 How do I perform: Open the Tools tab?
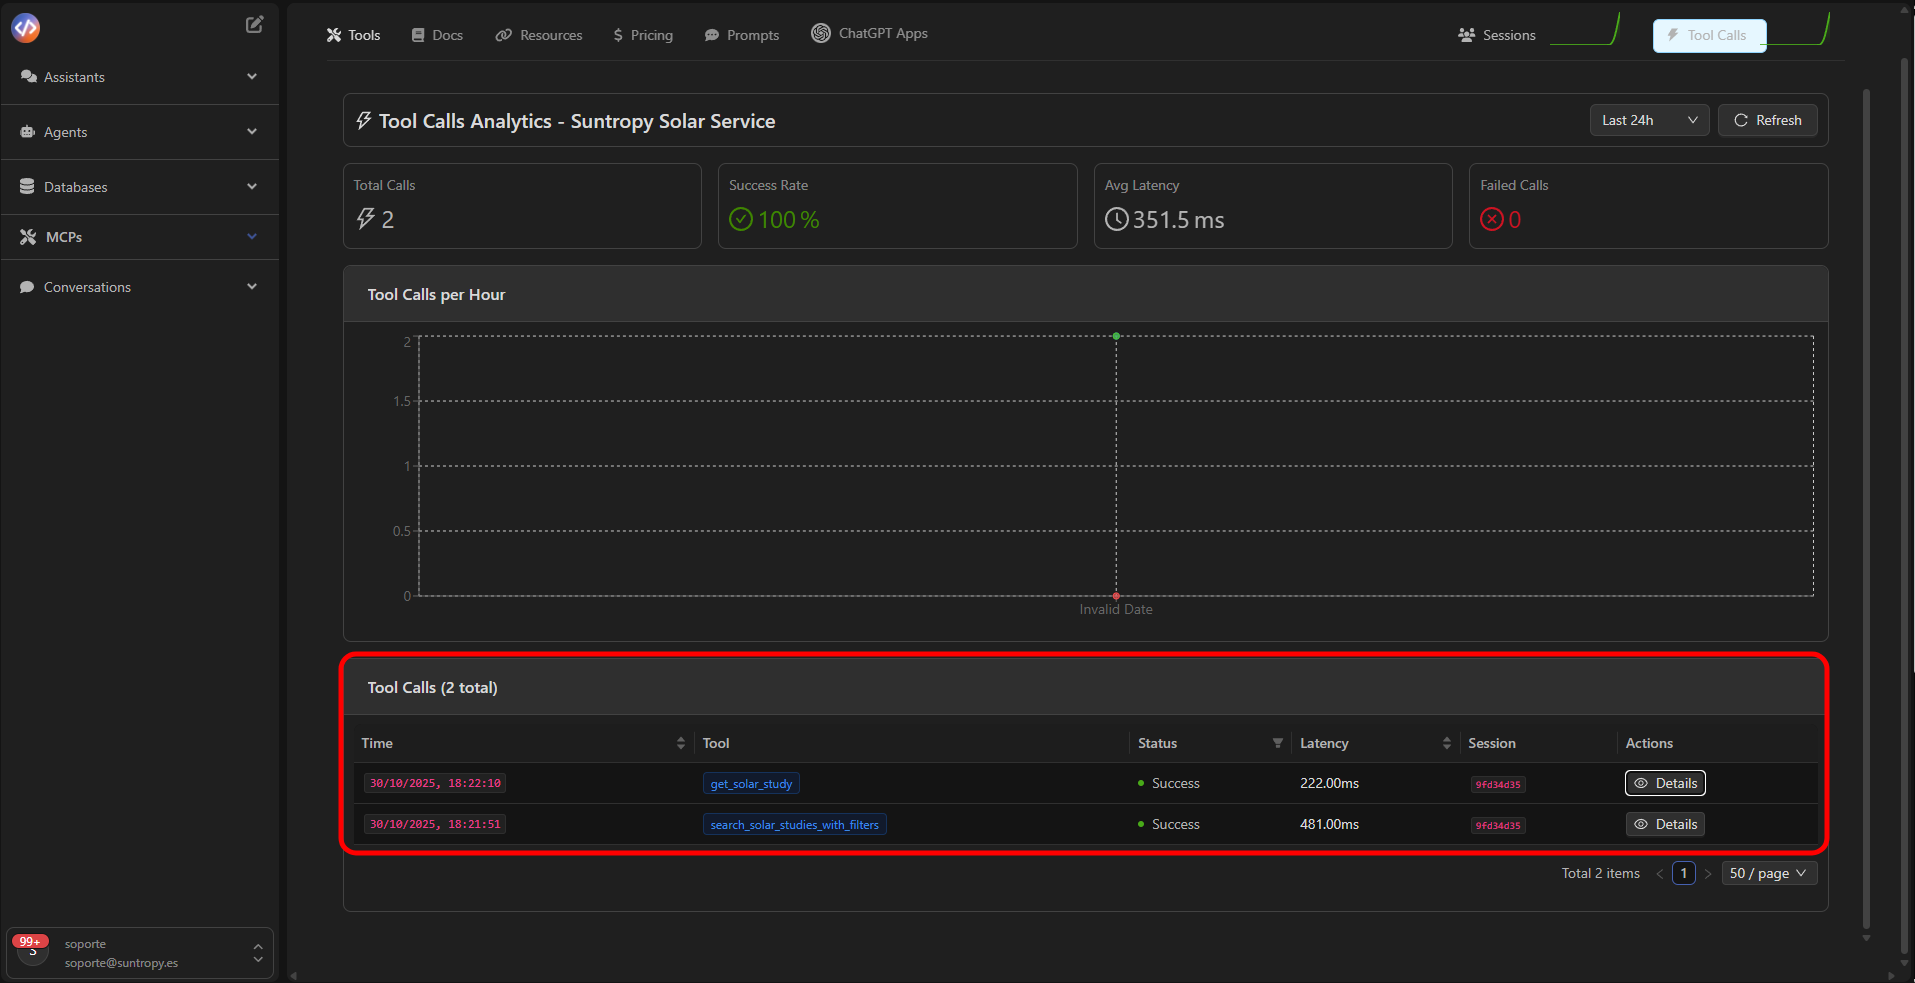(353, 35)
